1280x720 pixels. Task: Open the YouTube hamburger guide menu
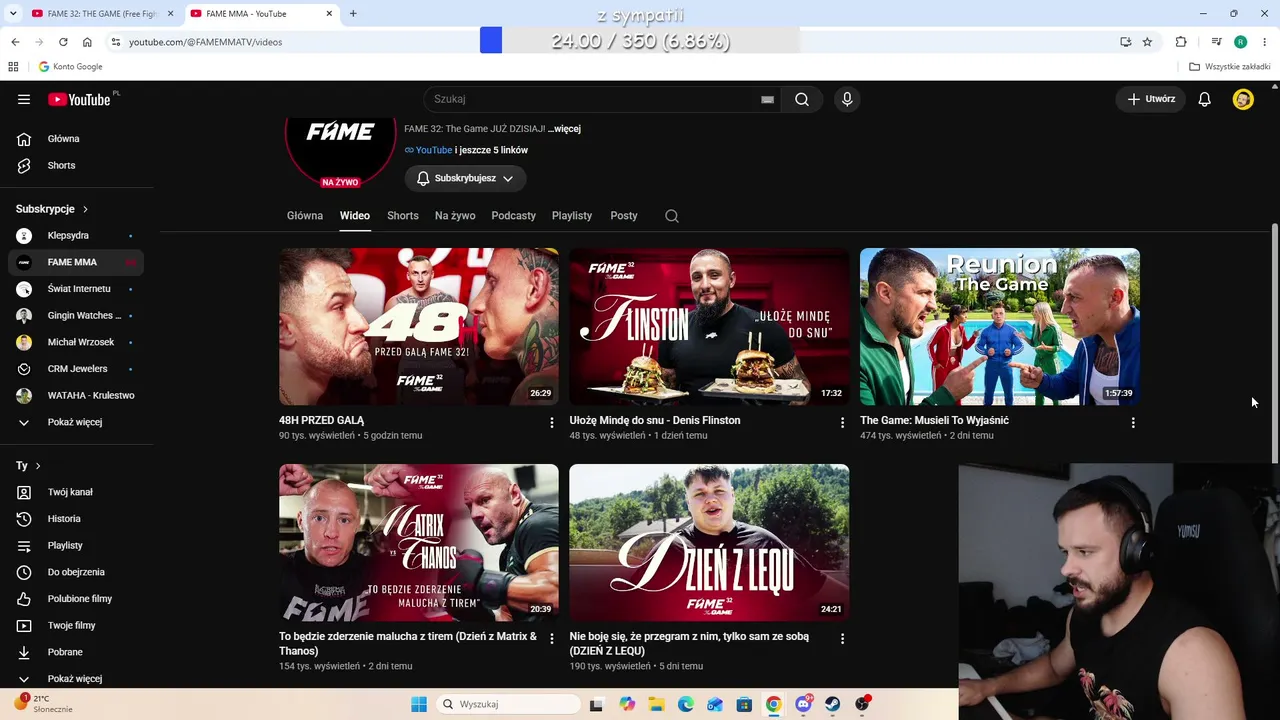(24, 99)
